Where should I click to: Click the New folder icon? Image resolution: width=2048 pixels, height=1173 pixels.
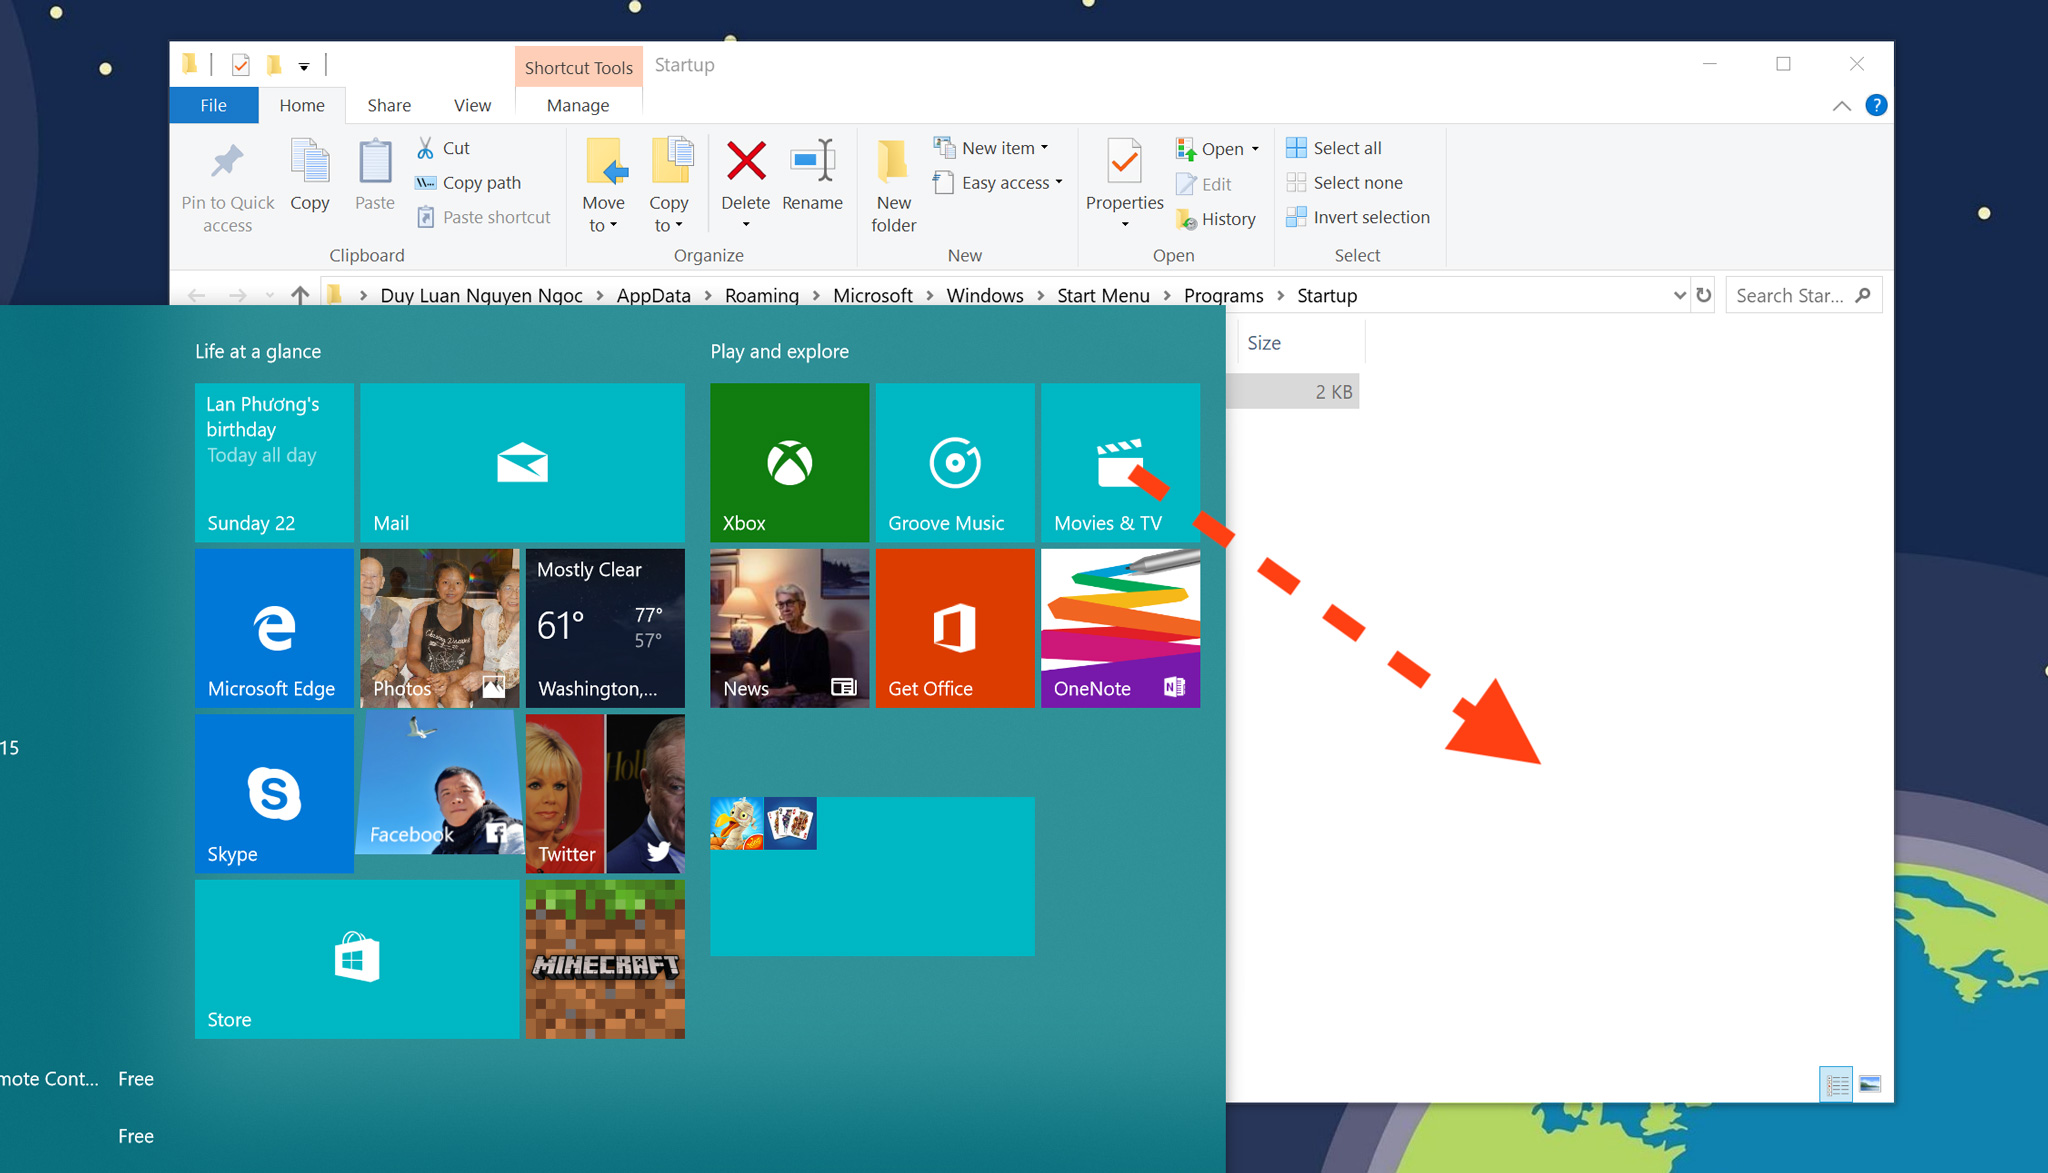(893, 161)
